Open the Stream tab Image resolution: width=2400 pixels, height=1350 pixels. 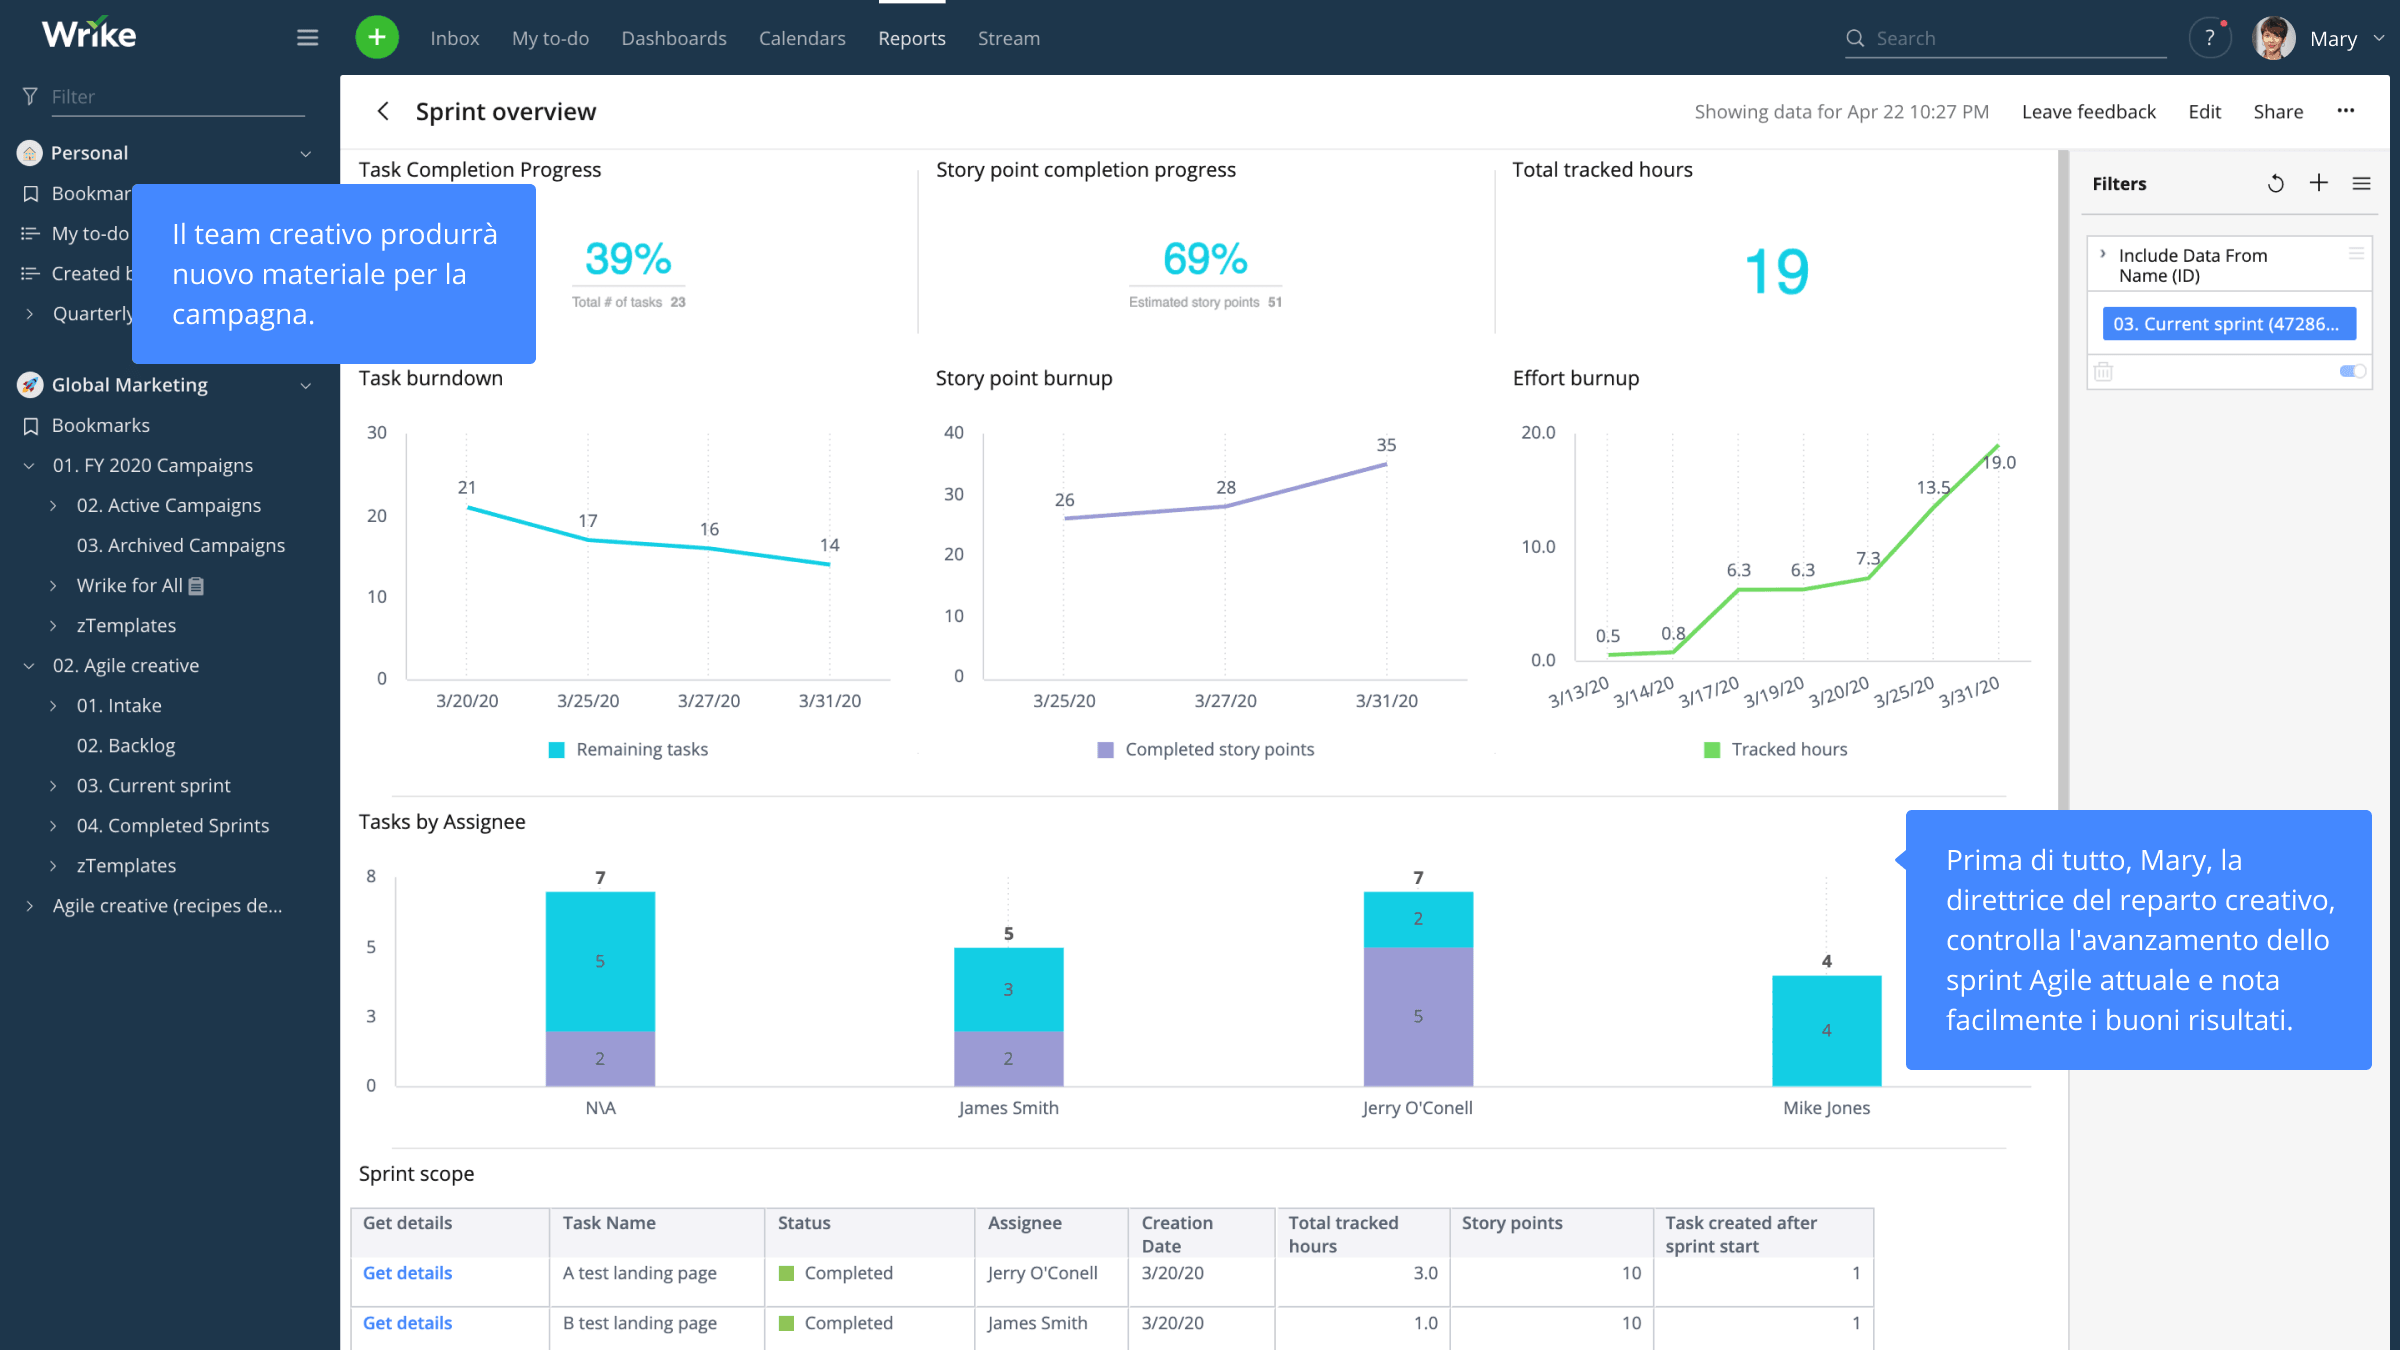1009,38
